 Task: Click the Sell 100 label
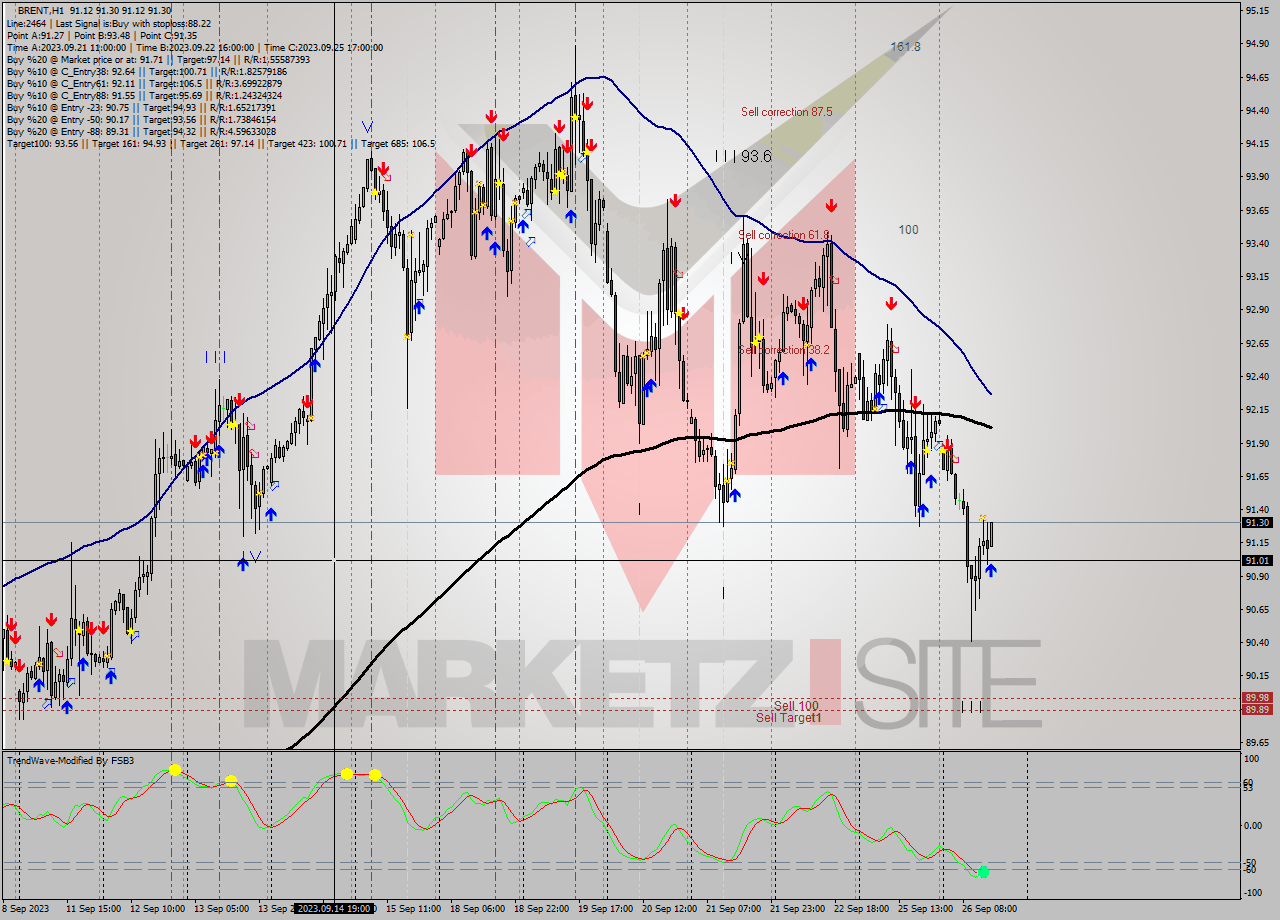[796, 706]
